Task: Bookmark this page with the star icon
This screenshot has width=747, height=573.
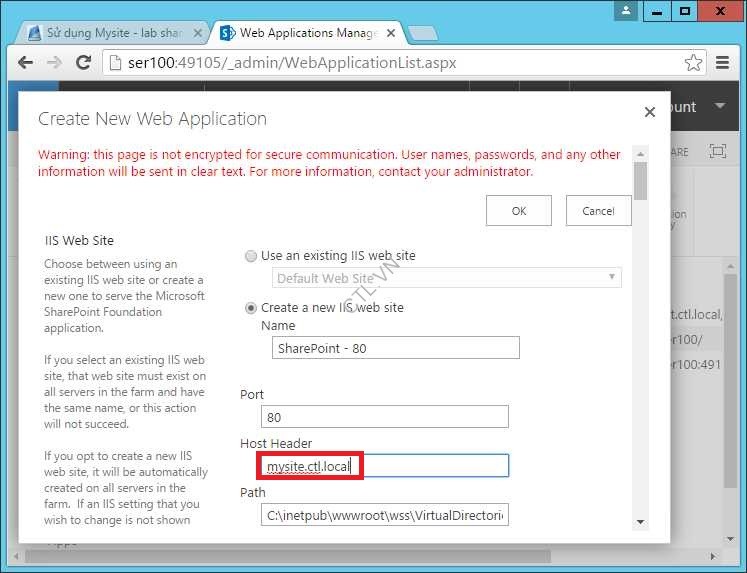Action: tap(693, 62)
